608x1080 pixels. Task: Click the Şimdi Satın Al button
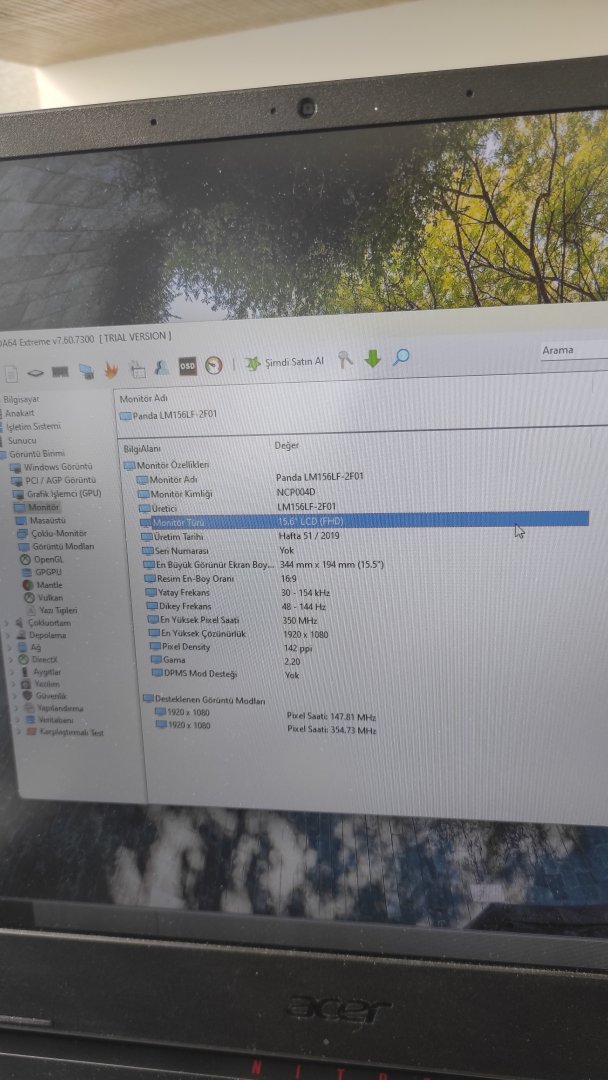(284, 362)
